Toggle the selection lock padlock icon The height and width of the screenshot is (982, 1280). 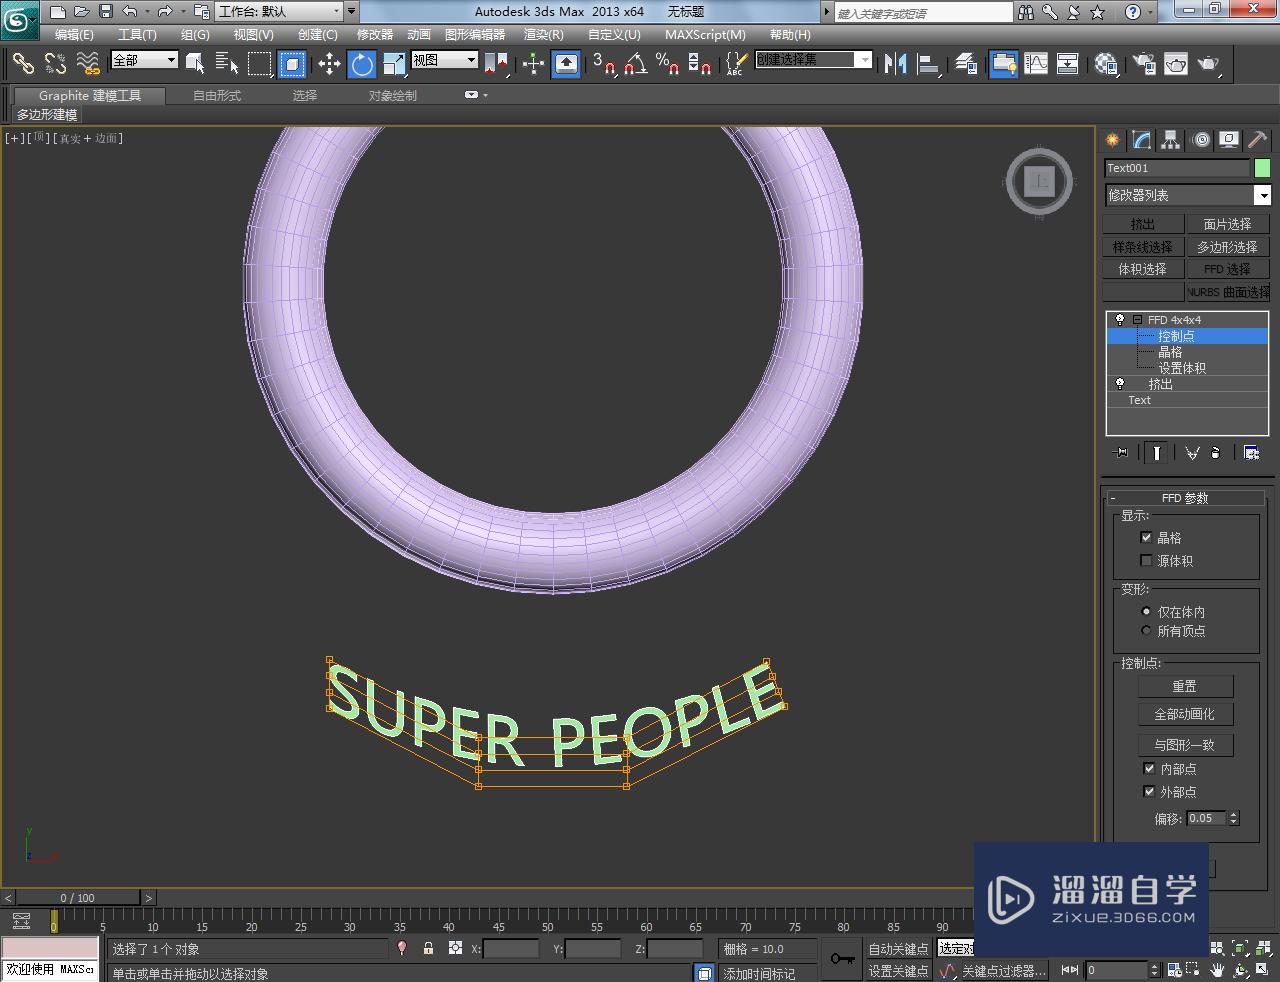[x=429, y=948]
